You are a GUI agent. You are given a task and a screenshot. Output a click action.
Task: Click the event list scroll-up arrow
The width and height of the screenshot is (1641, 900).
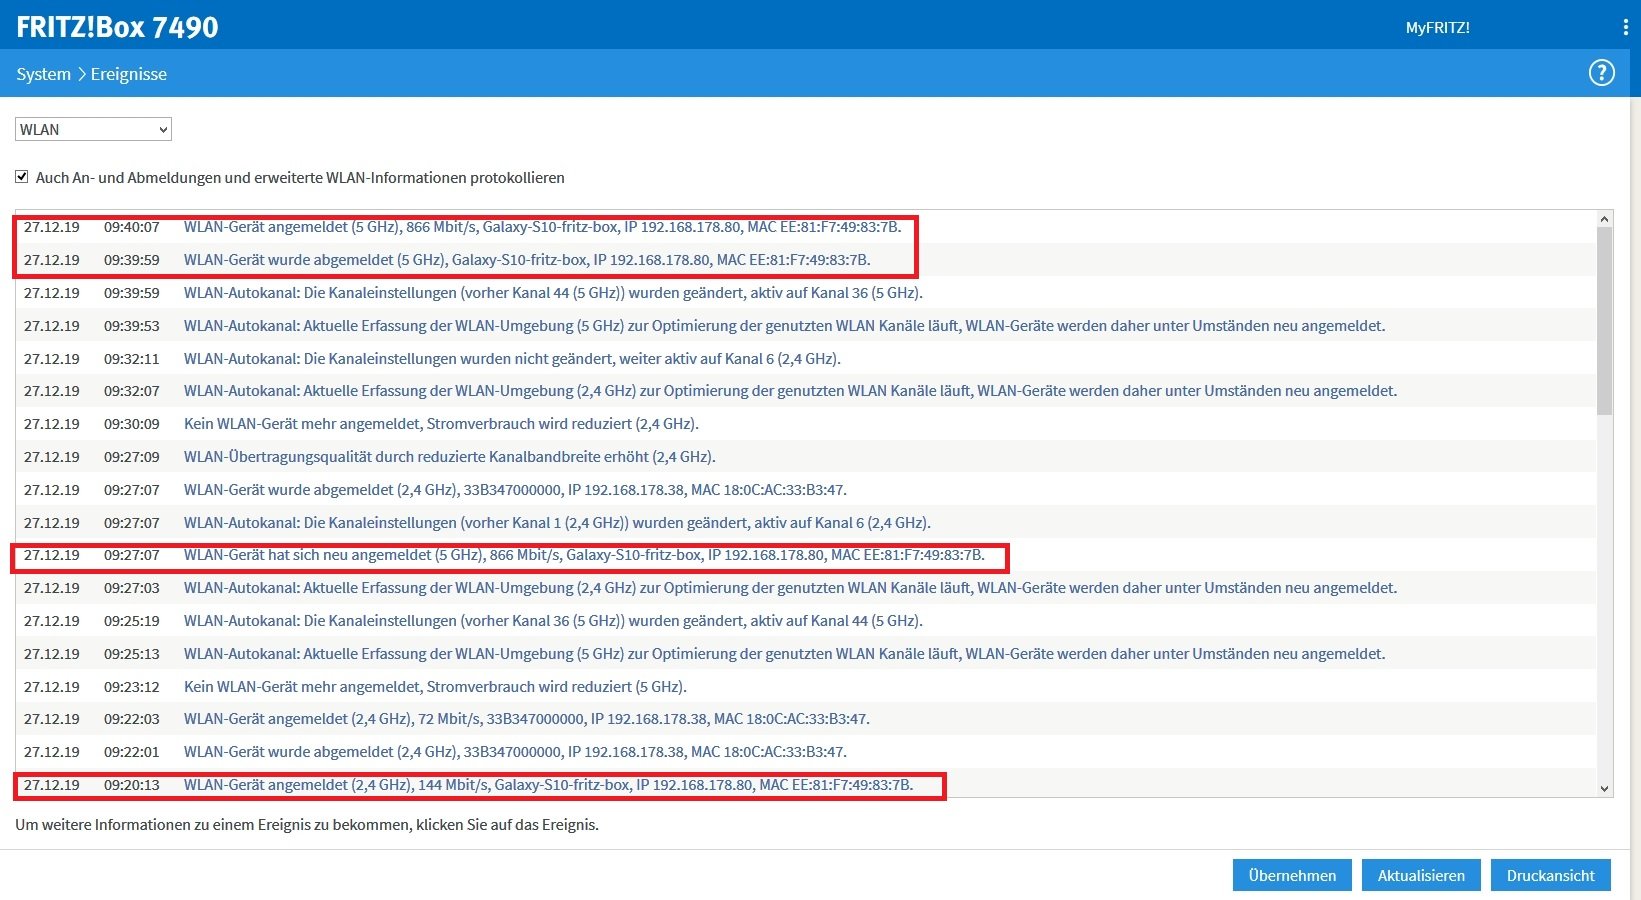coord(1605,219)
